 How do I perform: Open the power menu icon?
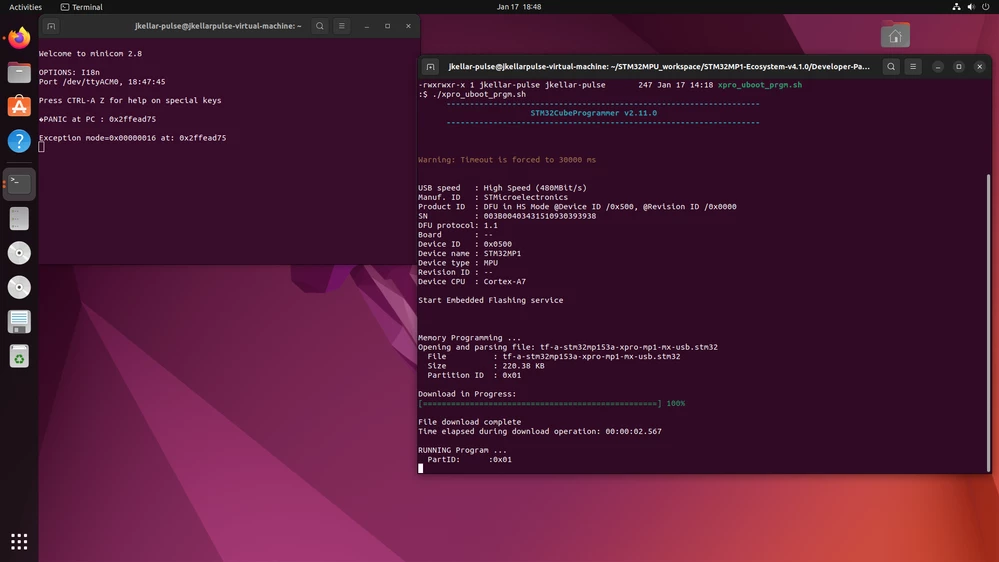[986, 7]
